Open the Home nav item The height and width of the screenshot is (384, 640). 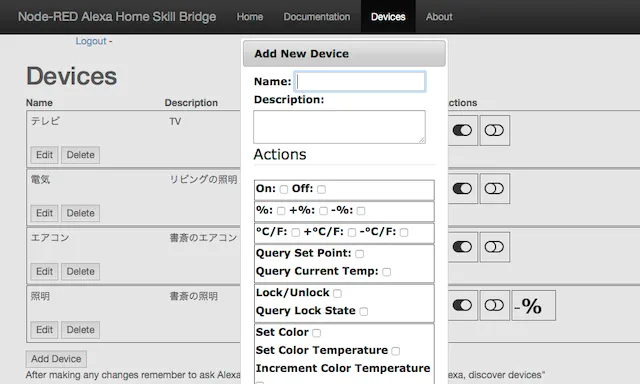click(250, 17)
